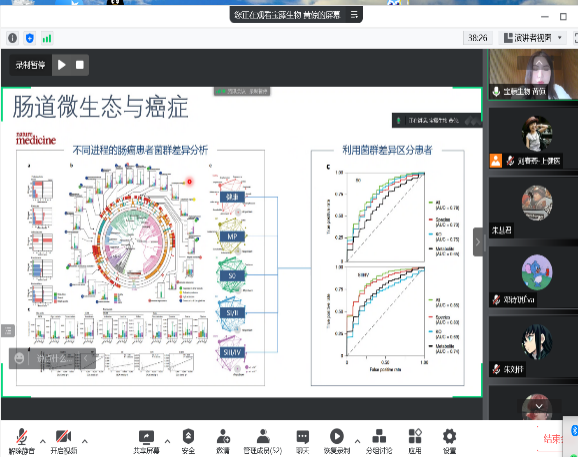Open the Invite participants icon
The width and height of the screenshot is (578, 457).
point(223,441)
